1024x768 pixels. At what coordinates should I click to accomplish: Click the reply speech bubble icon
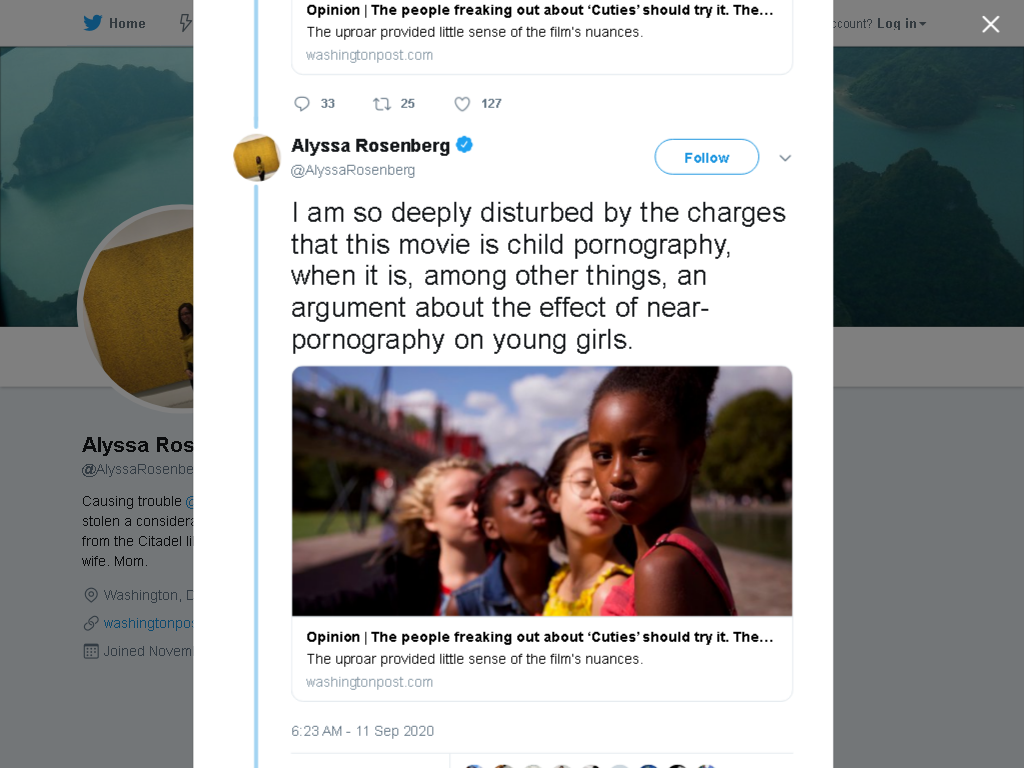coord(302,104)
